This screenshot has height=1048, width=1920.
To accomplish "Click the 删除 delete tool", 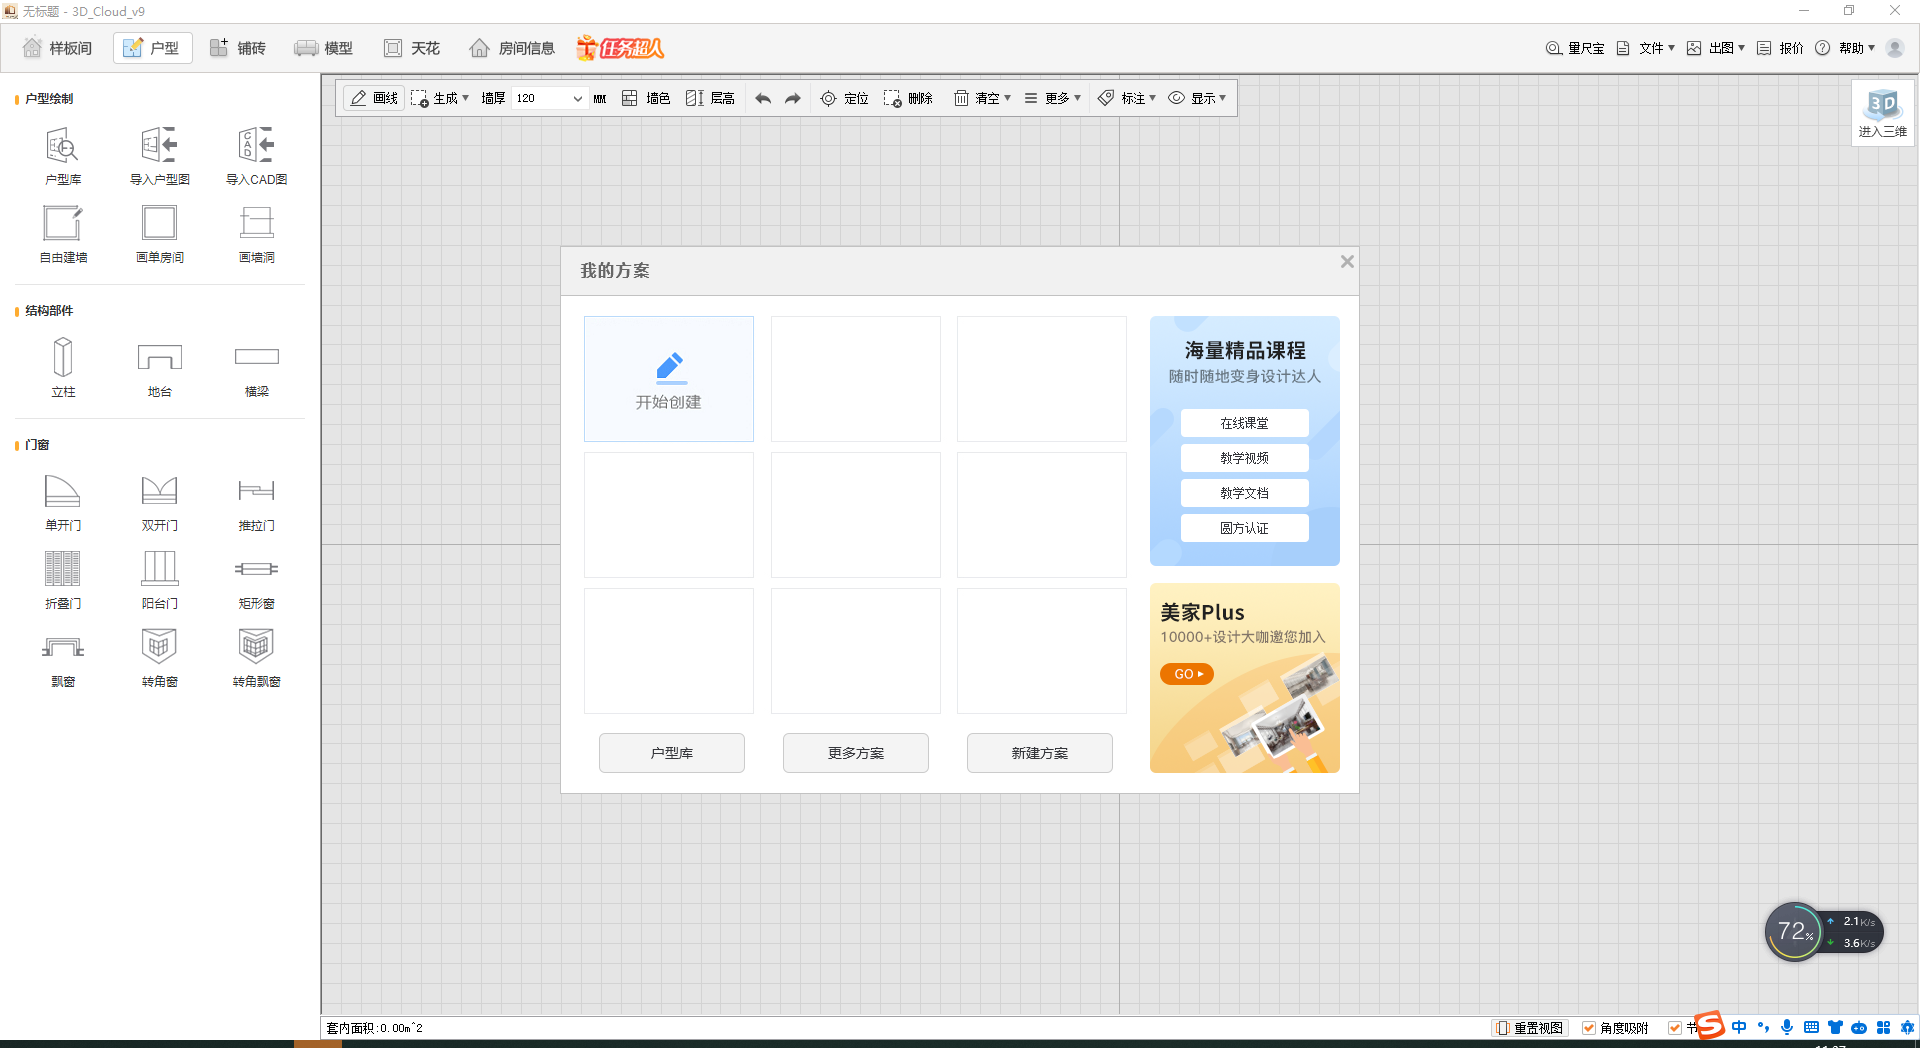I will [x=908, y=98].
